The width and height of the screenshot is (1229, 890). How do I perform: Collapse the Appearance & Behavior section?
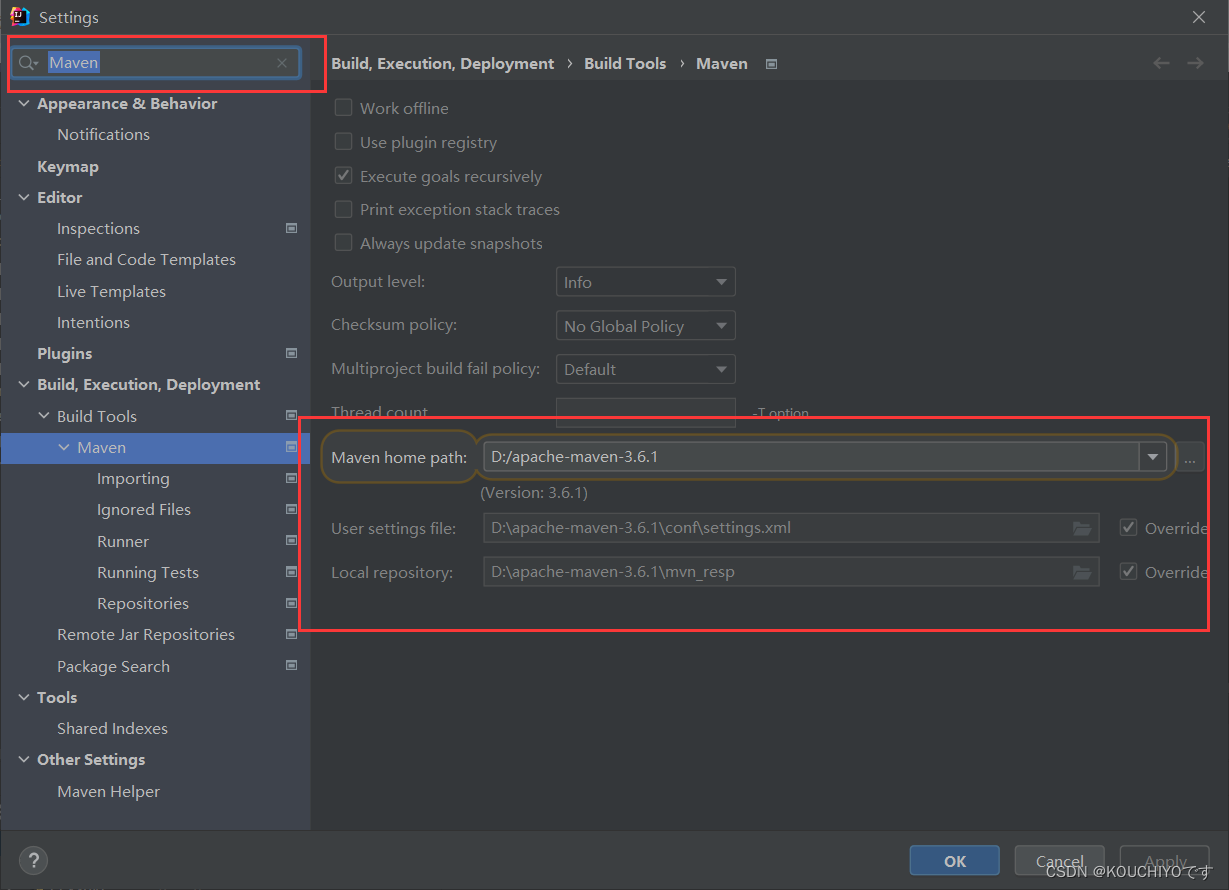(24, 104)
